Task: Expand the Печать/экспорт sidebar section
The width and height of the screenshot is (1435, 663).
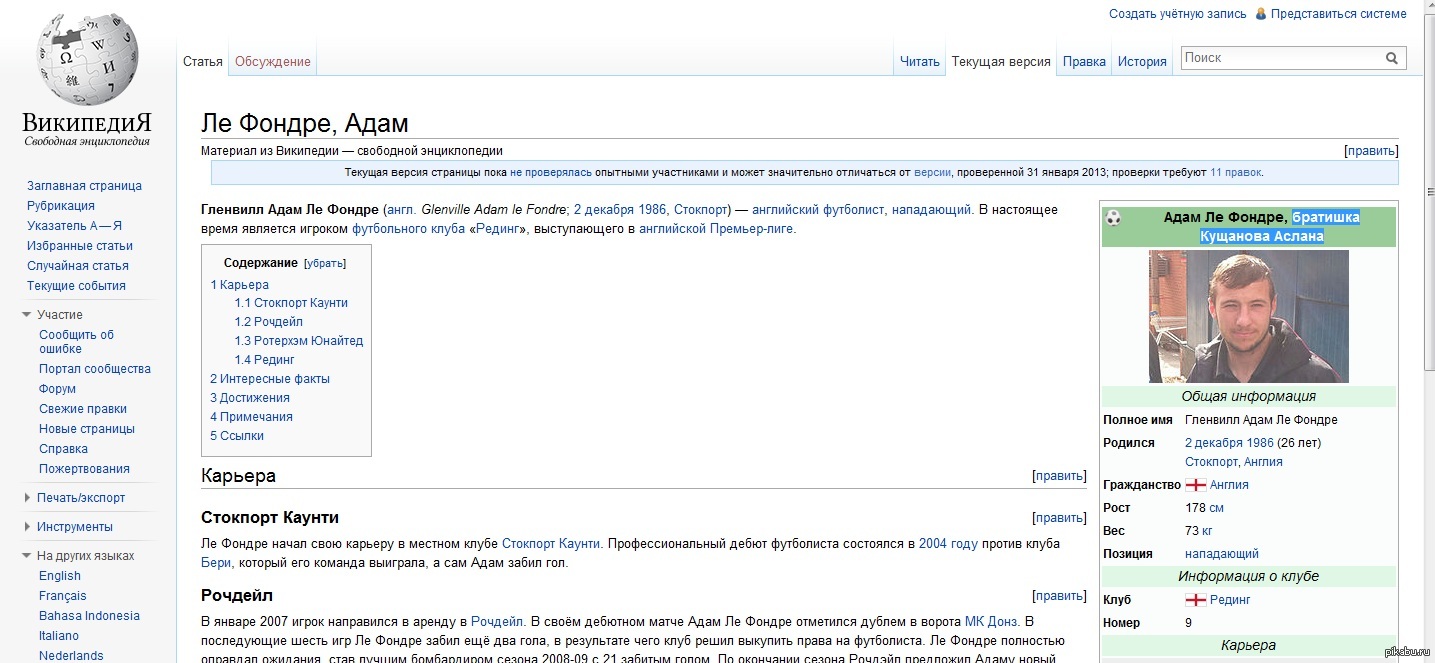Action: [27, 498]
